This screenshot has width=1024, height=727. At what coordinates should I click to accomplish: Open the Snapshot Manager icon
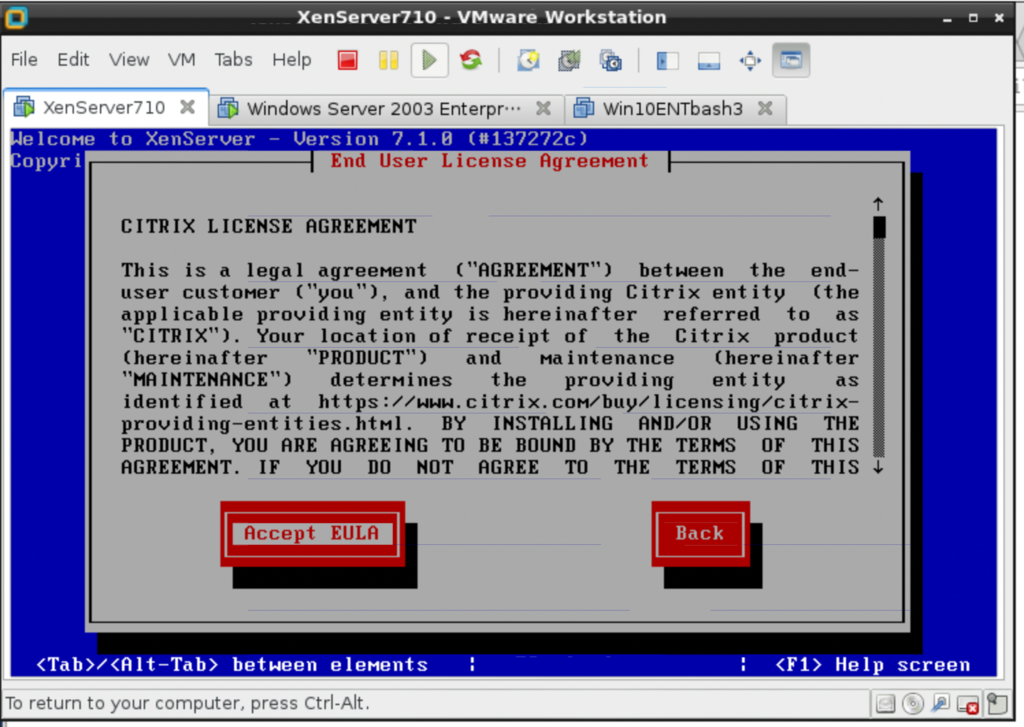(611, 61)
